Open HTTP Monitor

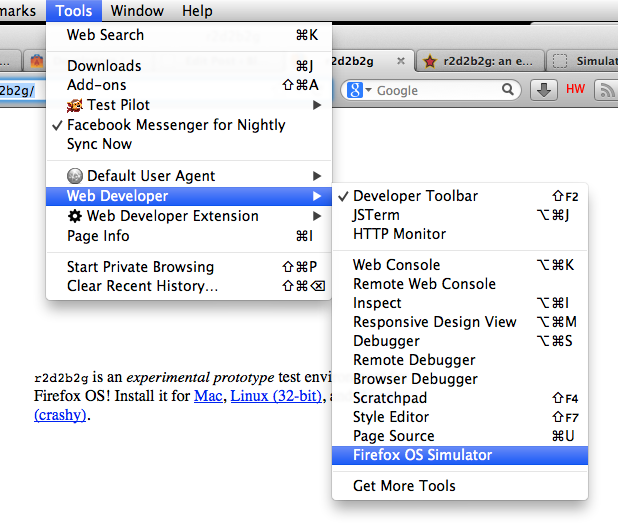tap(460, 234)
